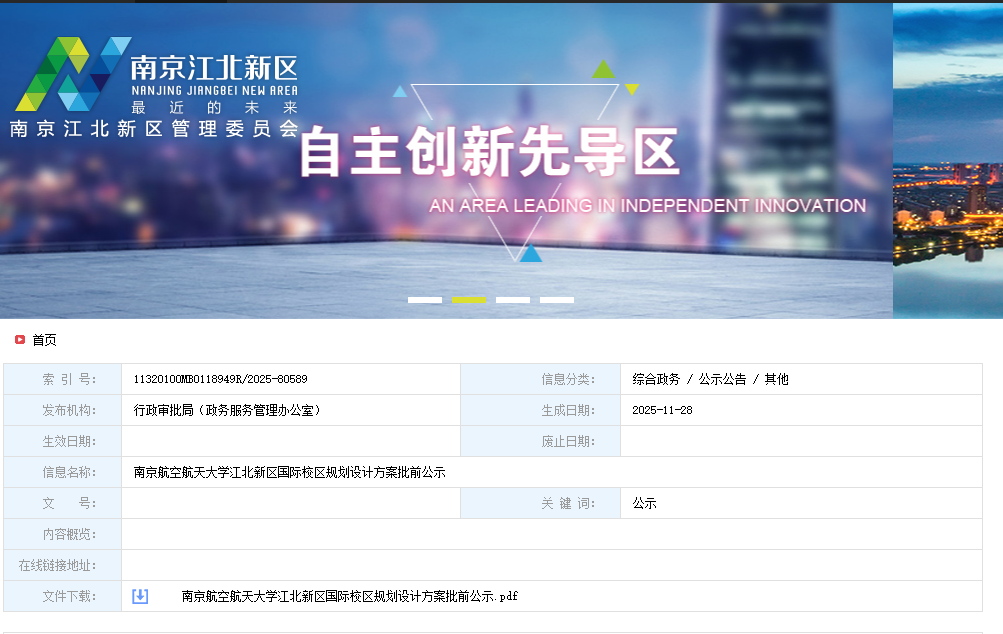
Task: Select the 综合政务 classification link
Action: coord(654,378)
